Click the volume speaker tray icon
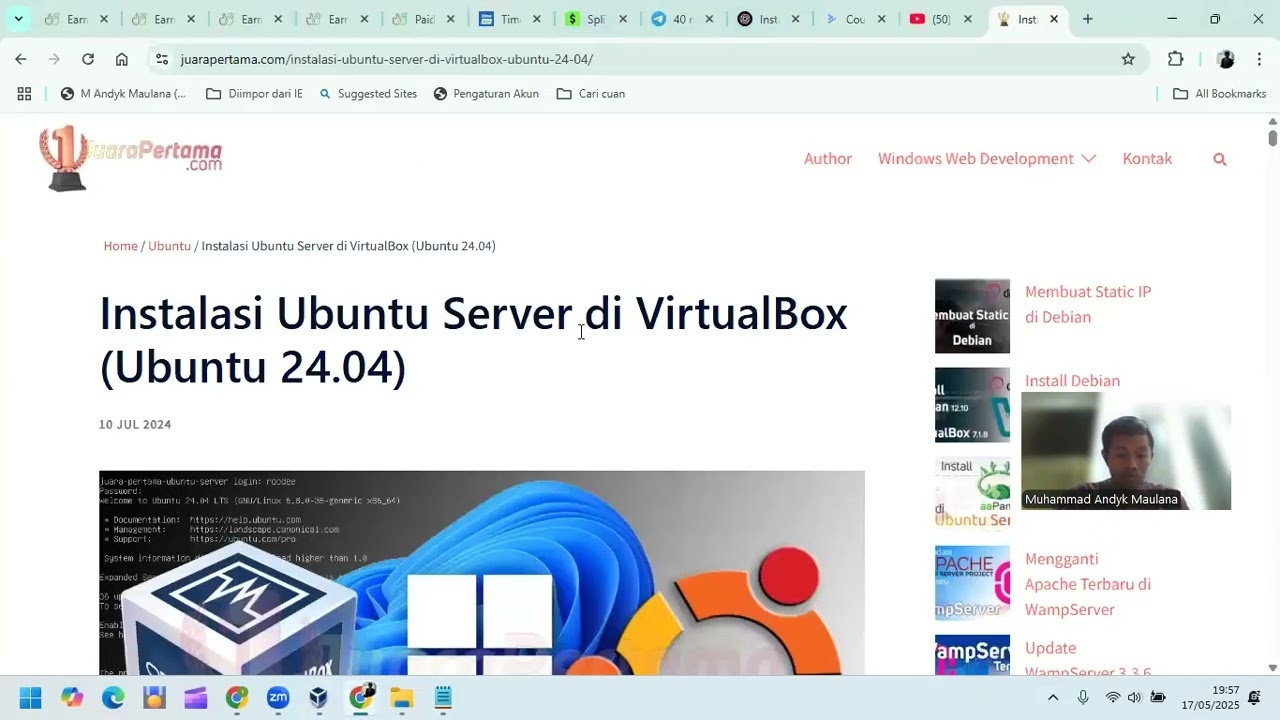The height and width of the screenshot is (720, 1280). [1135, 697]
